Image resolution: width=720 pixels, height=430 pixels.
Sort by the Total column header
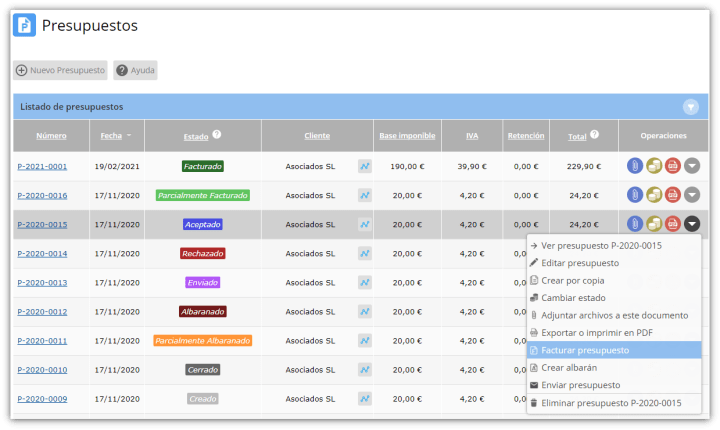[x=577, y=136]
